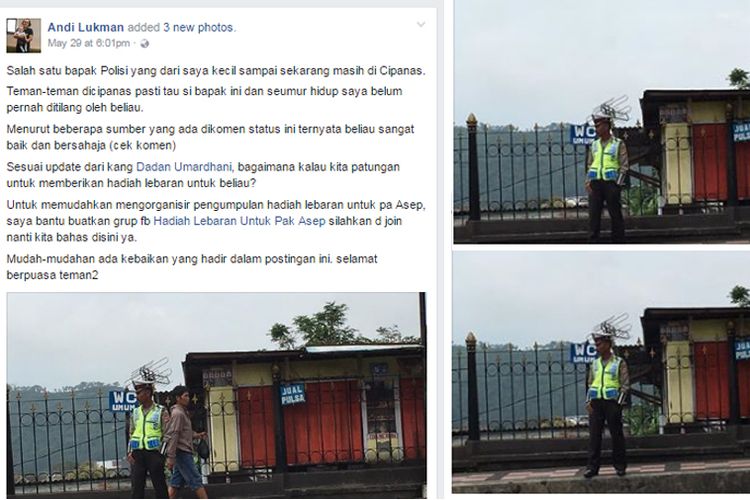Visit Dadan Umardhani's tagged profile

(184, 167)
